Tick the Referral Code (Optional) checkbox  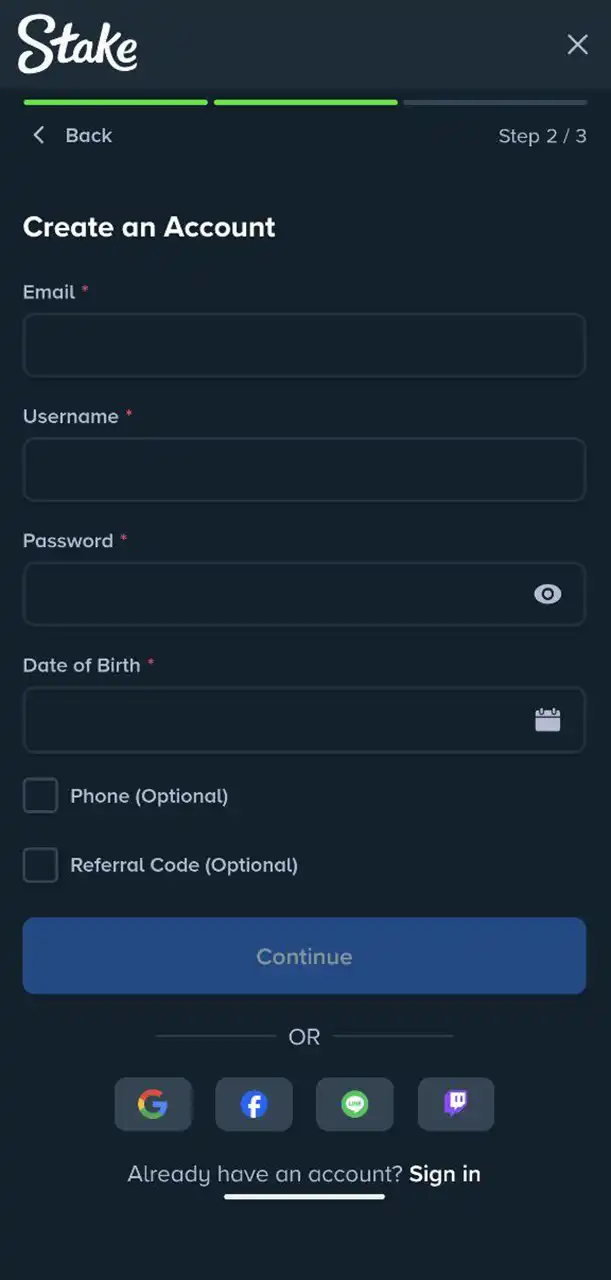click(x=40, y=865)
